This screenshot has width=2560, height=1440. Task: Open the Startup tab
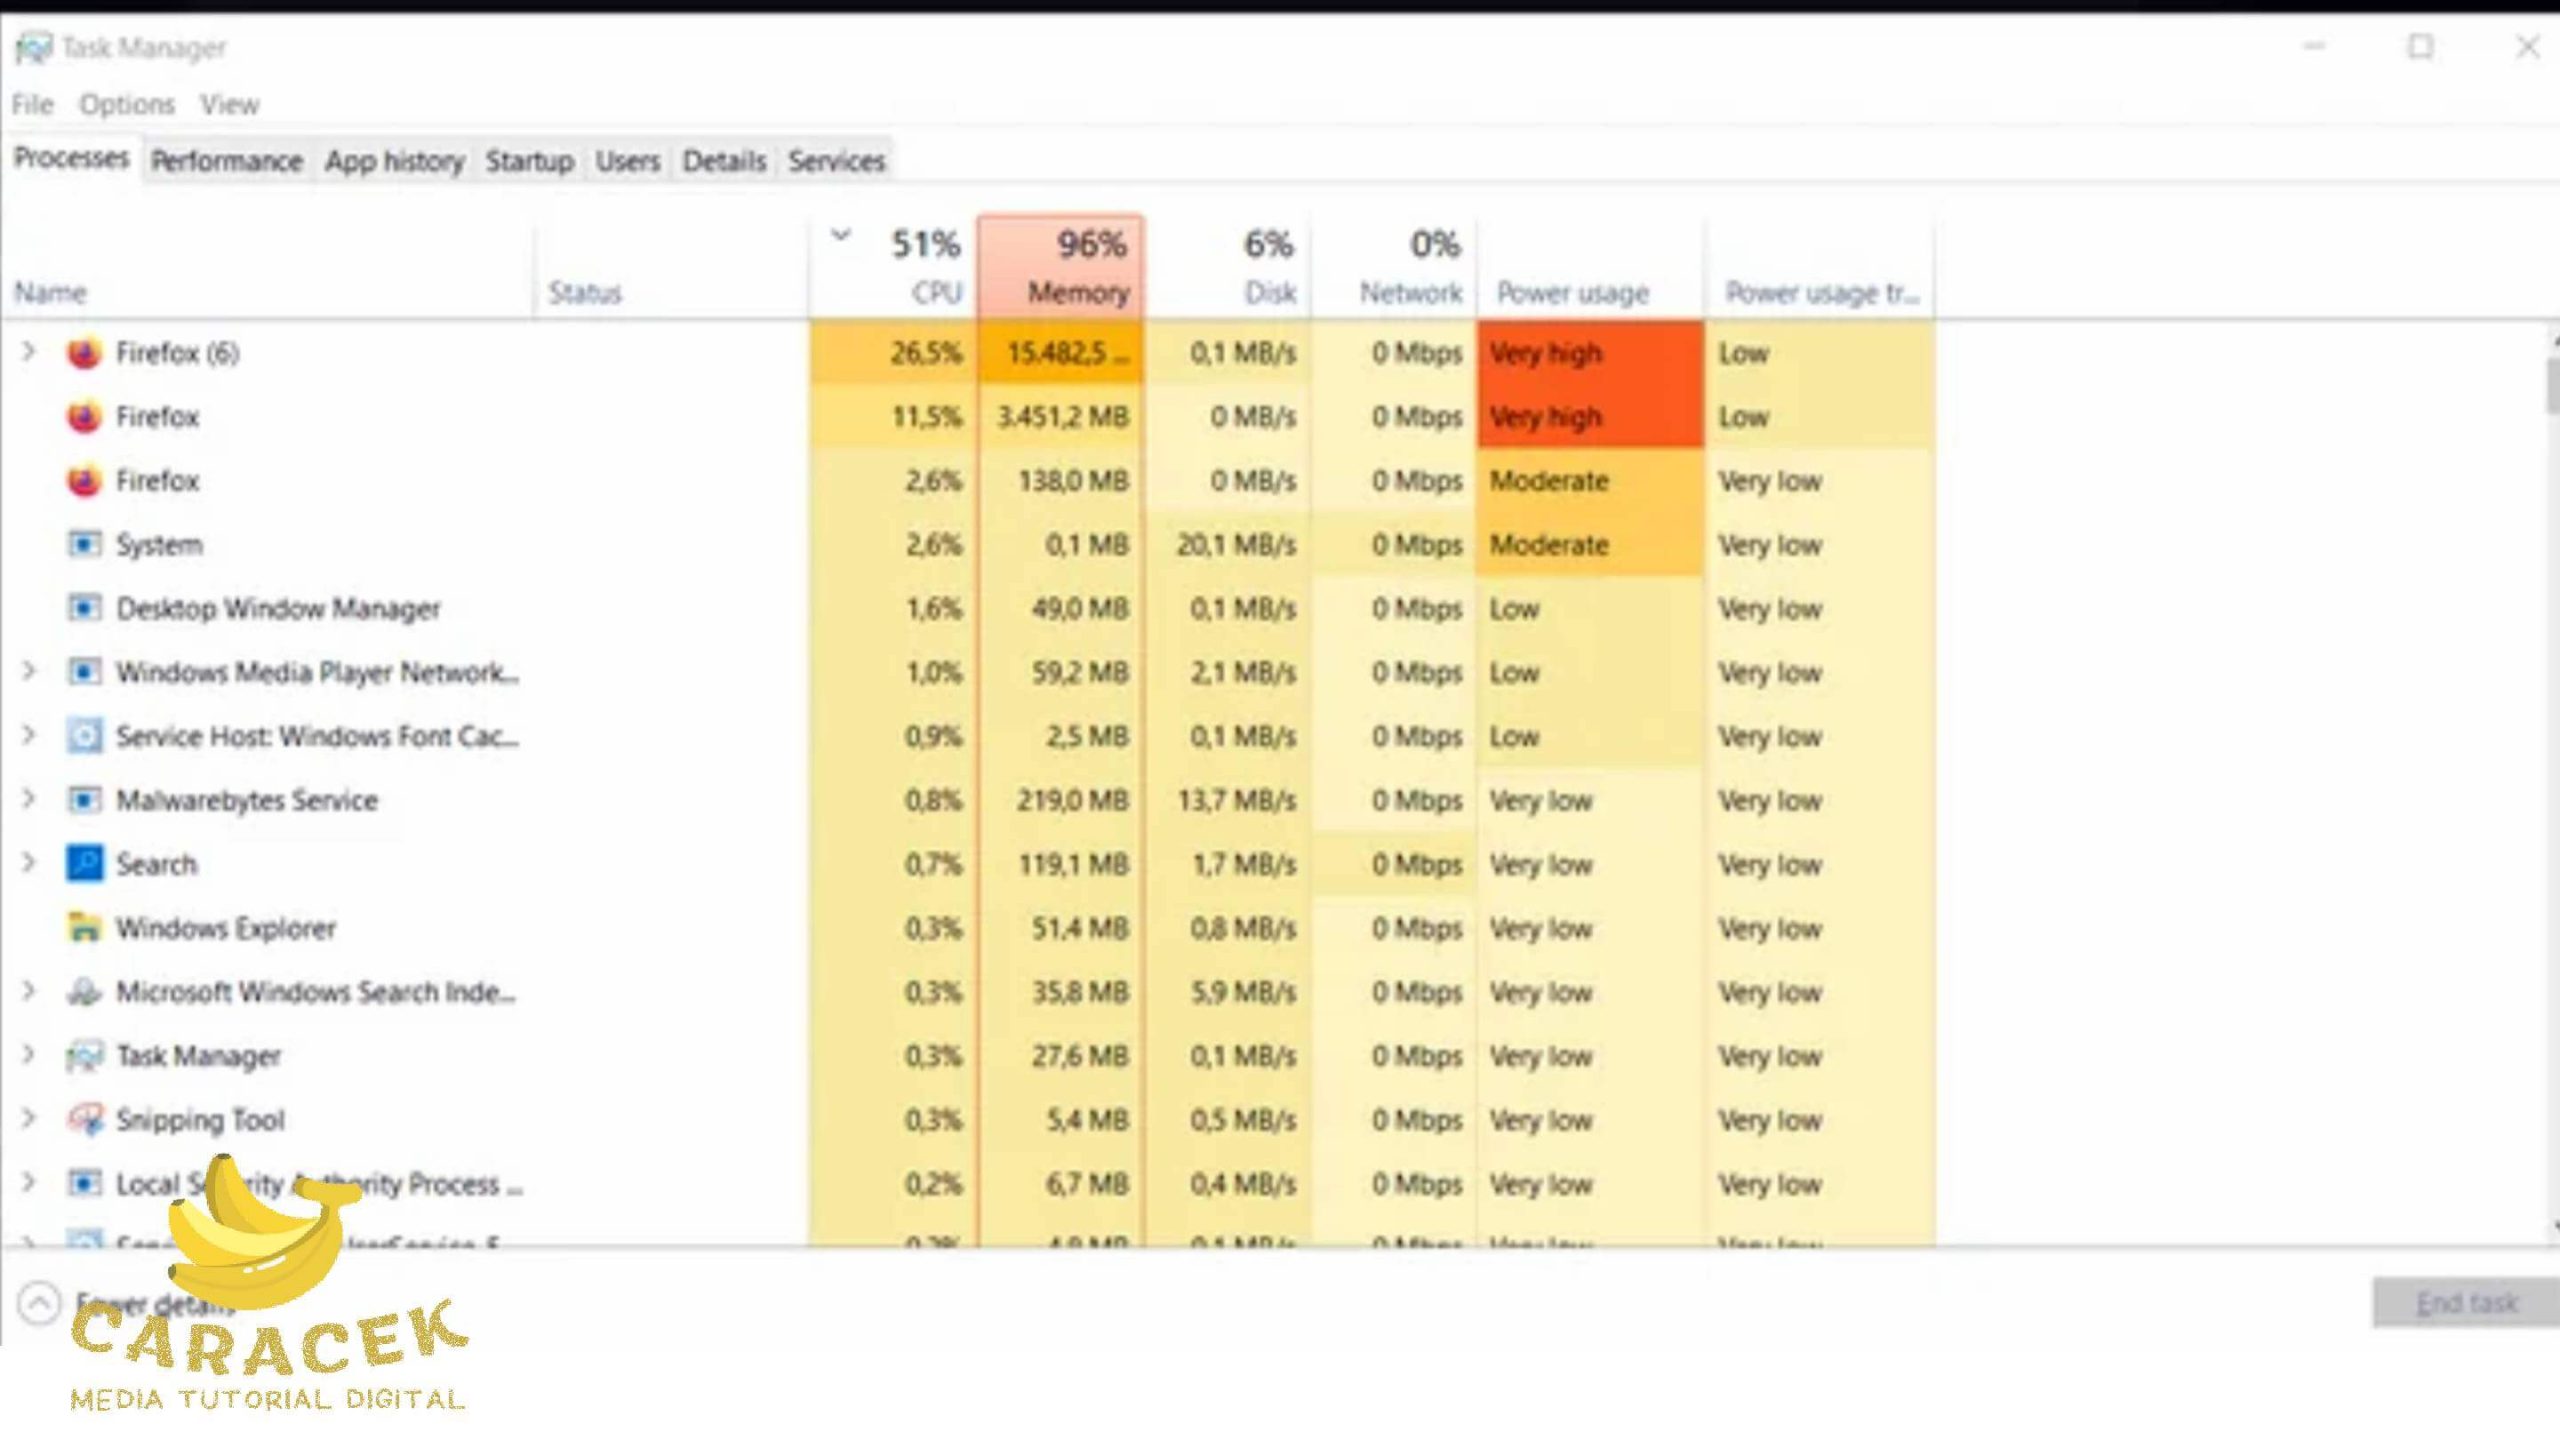(529, 161)
